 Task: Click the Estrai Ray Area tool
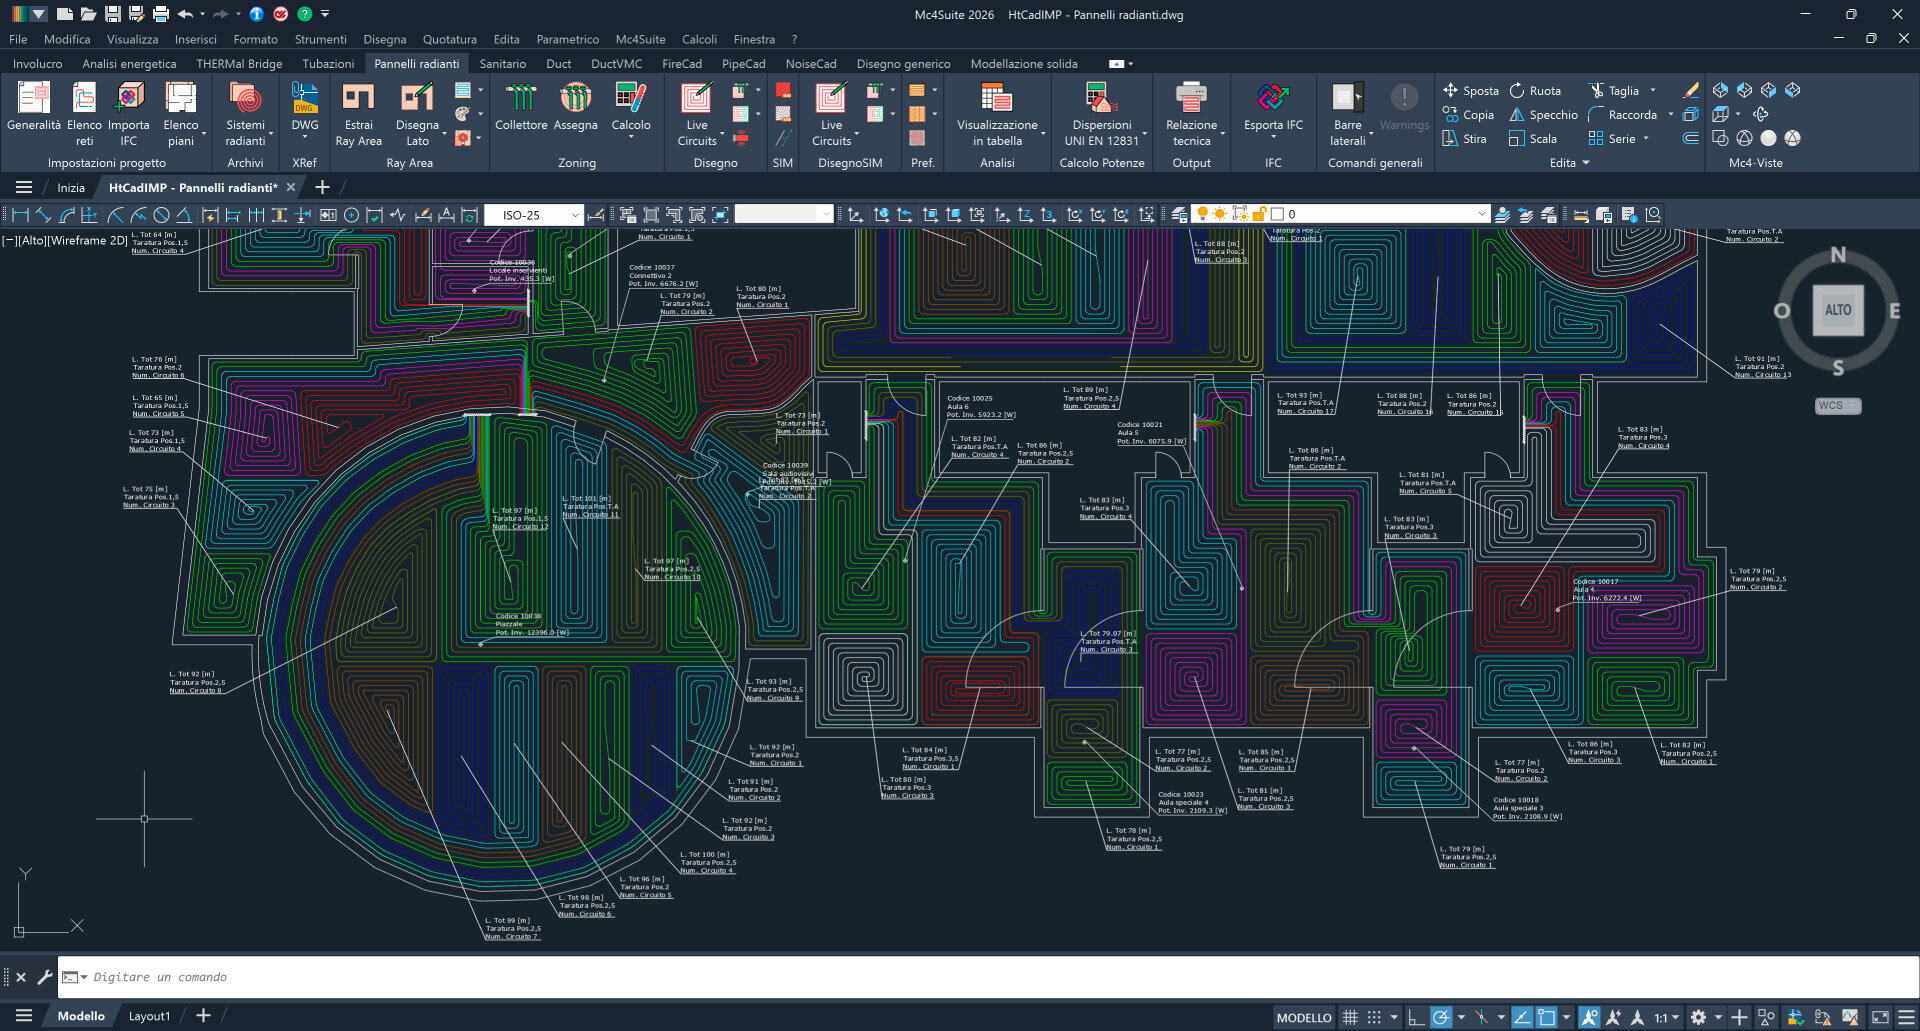point(358,113)
